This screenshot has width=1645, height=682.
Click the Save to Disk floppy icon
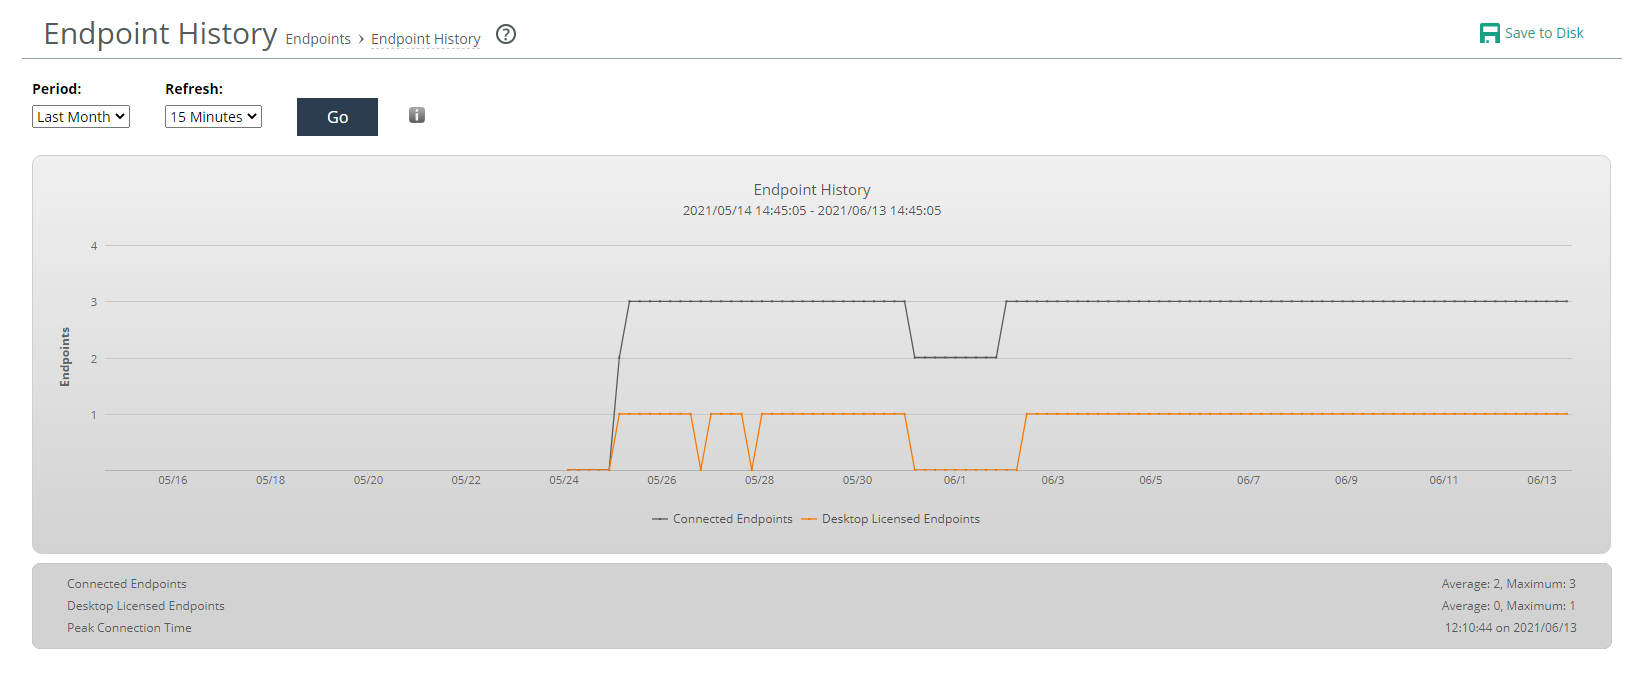pos(1490,33)
